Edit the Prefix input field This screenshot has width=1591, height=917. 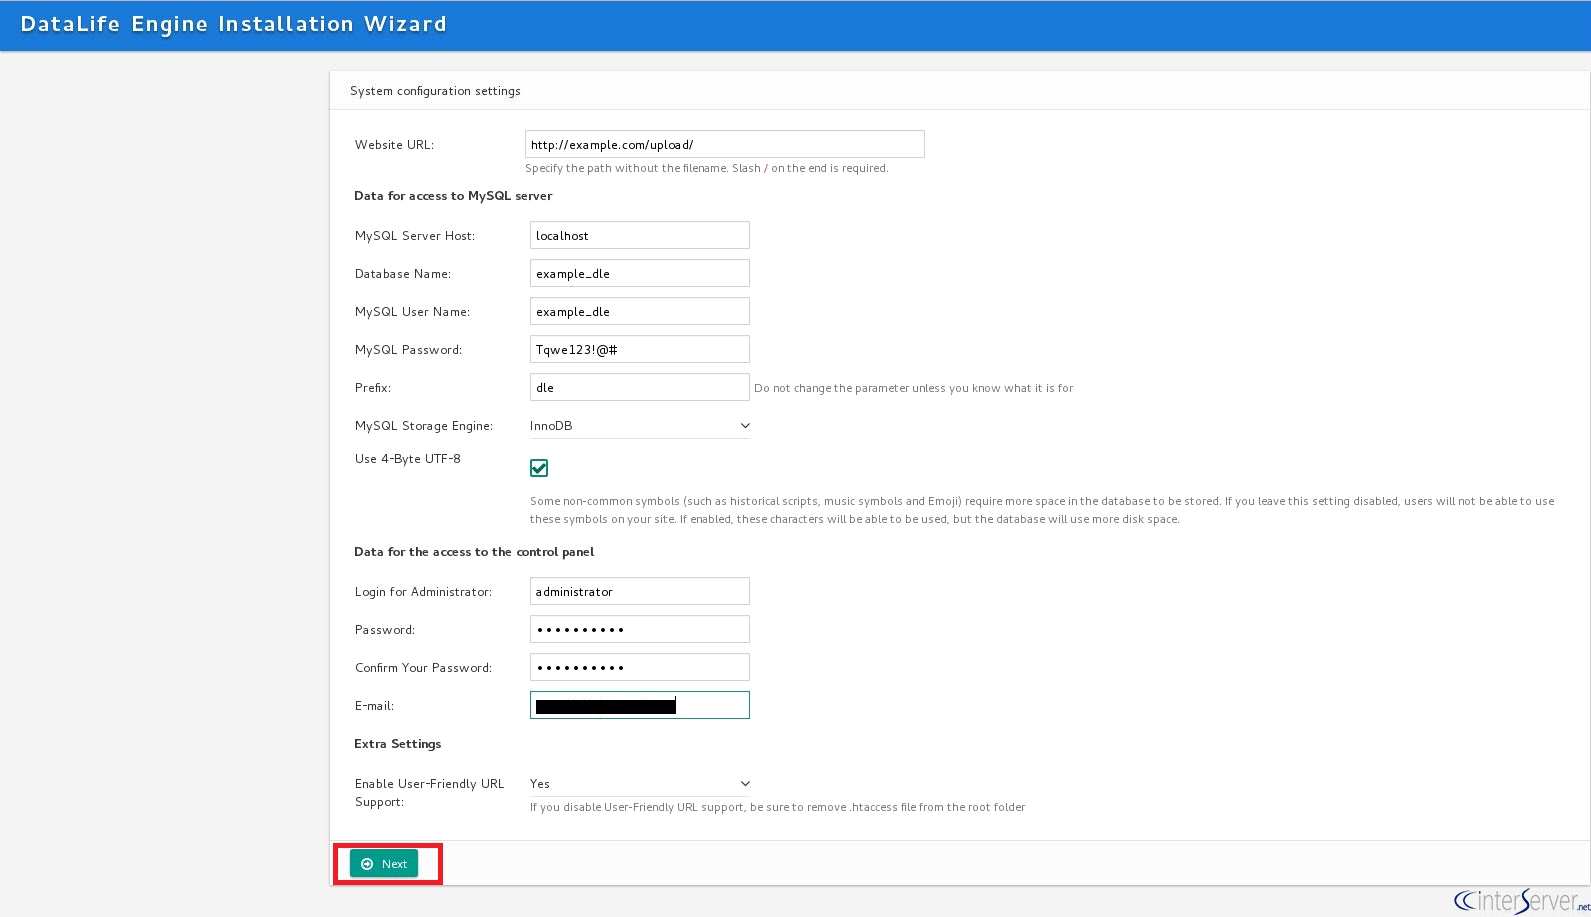[640, 387]
